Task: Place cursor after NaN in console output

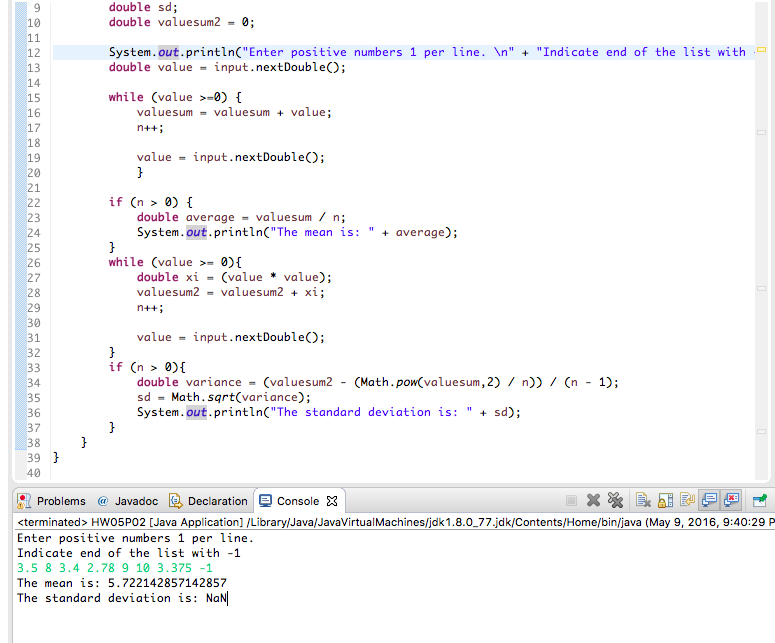Action: (x=229, y=598)
